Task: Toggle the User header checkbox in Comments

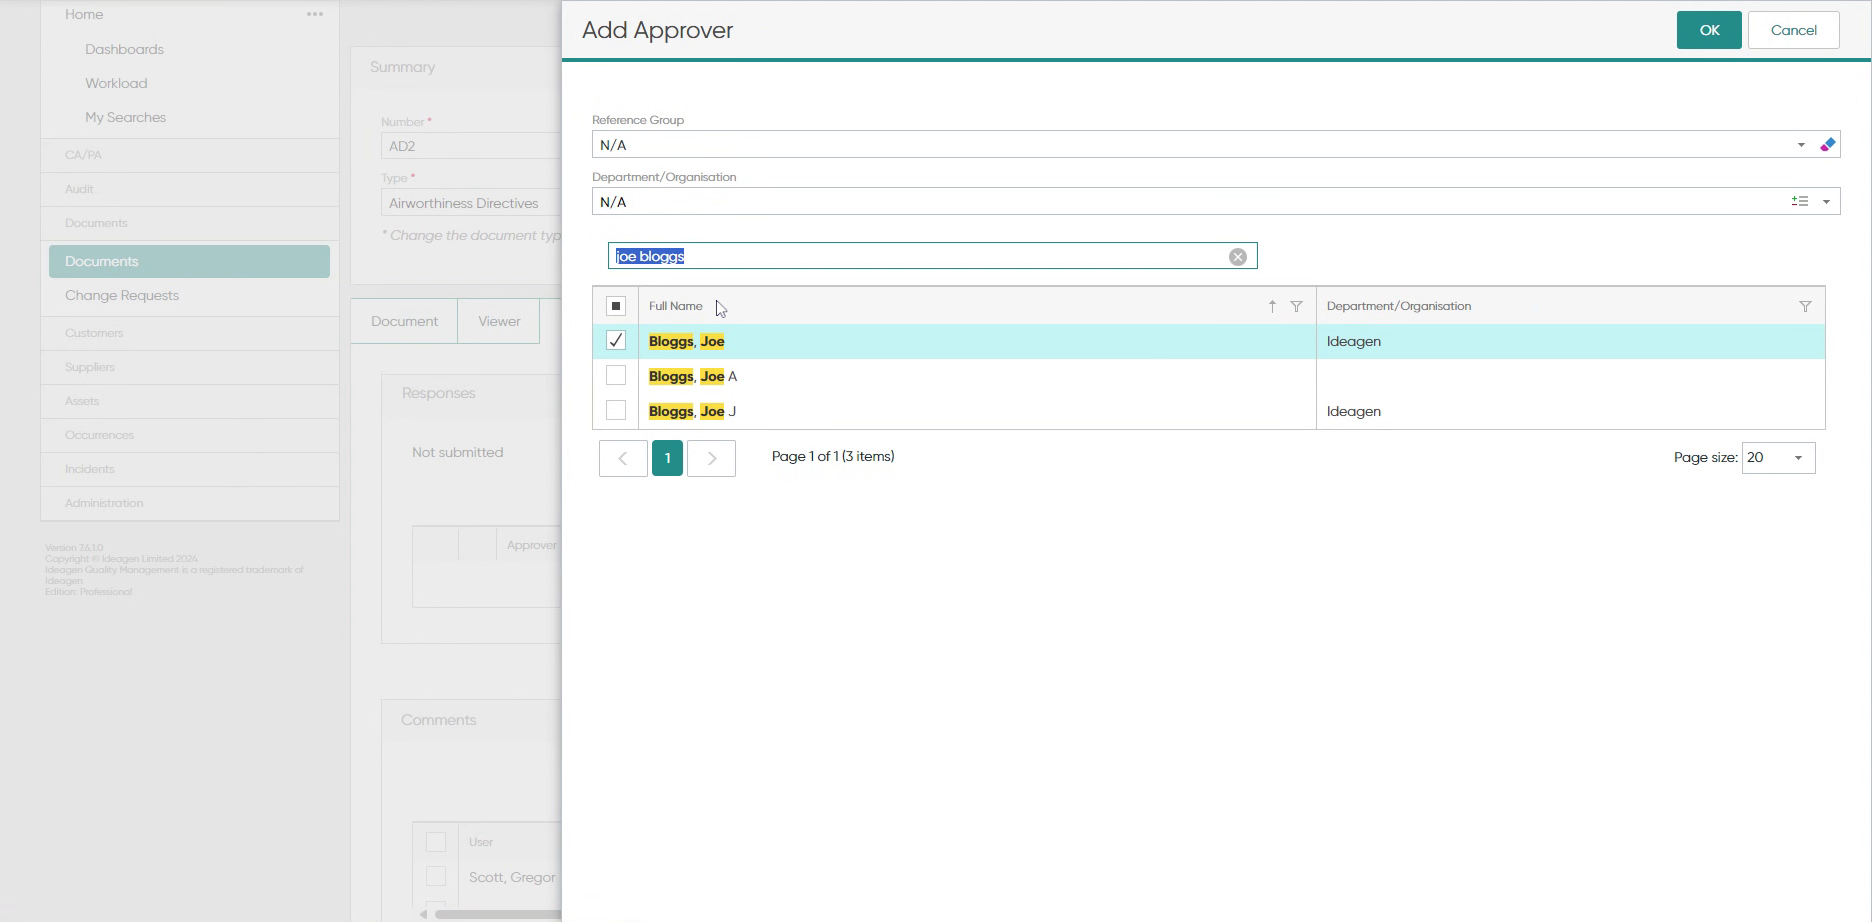Action: pos(436,842)
